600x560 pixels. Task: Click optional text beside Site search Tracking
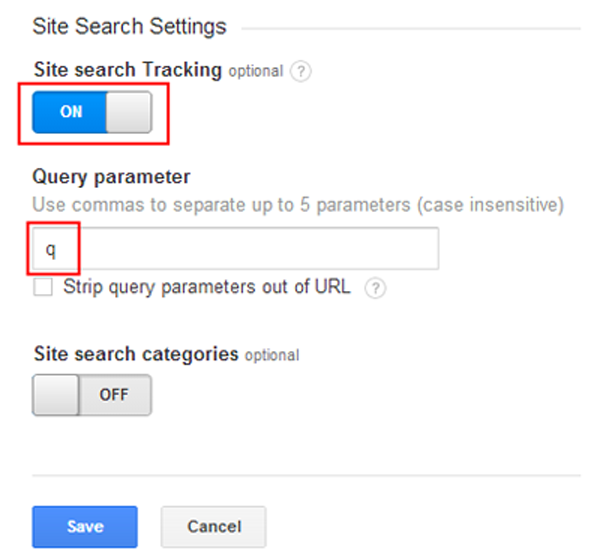256,72
